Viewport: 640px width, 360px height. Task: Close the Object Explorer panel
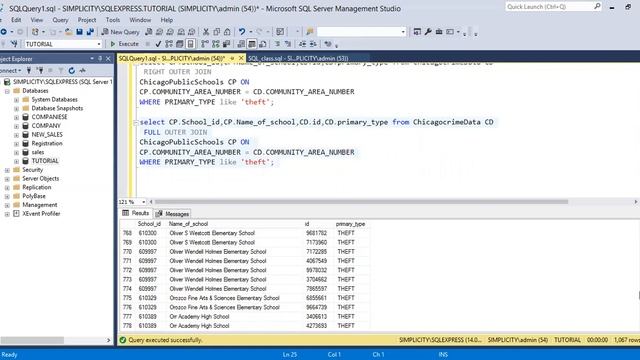(108, 59)
